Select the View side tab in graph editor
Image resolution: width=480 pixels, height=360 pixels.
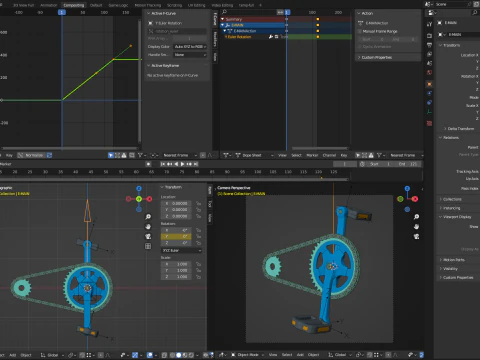click(215, 57)
